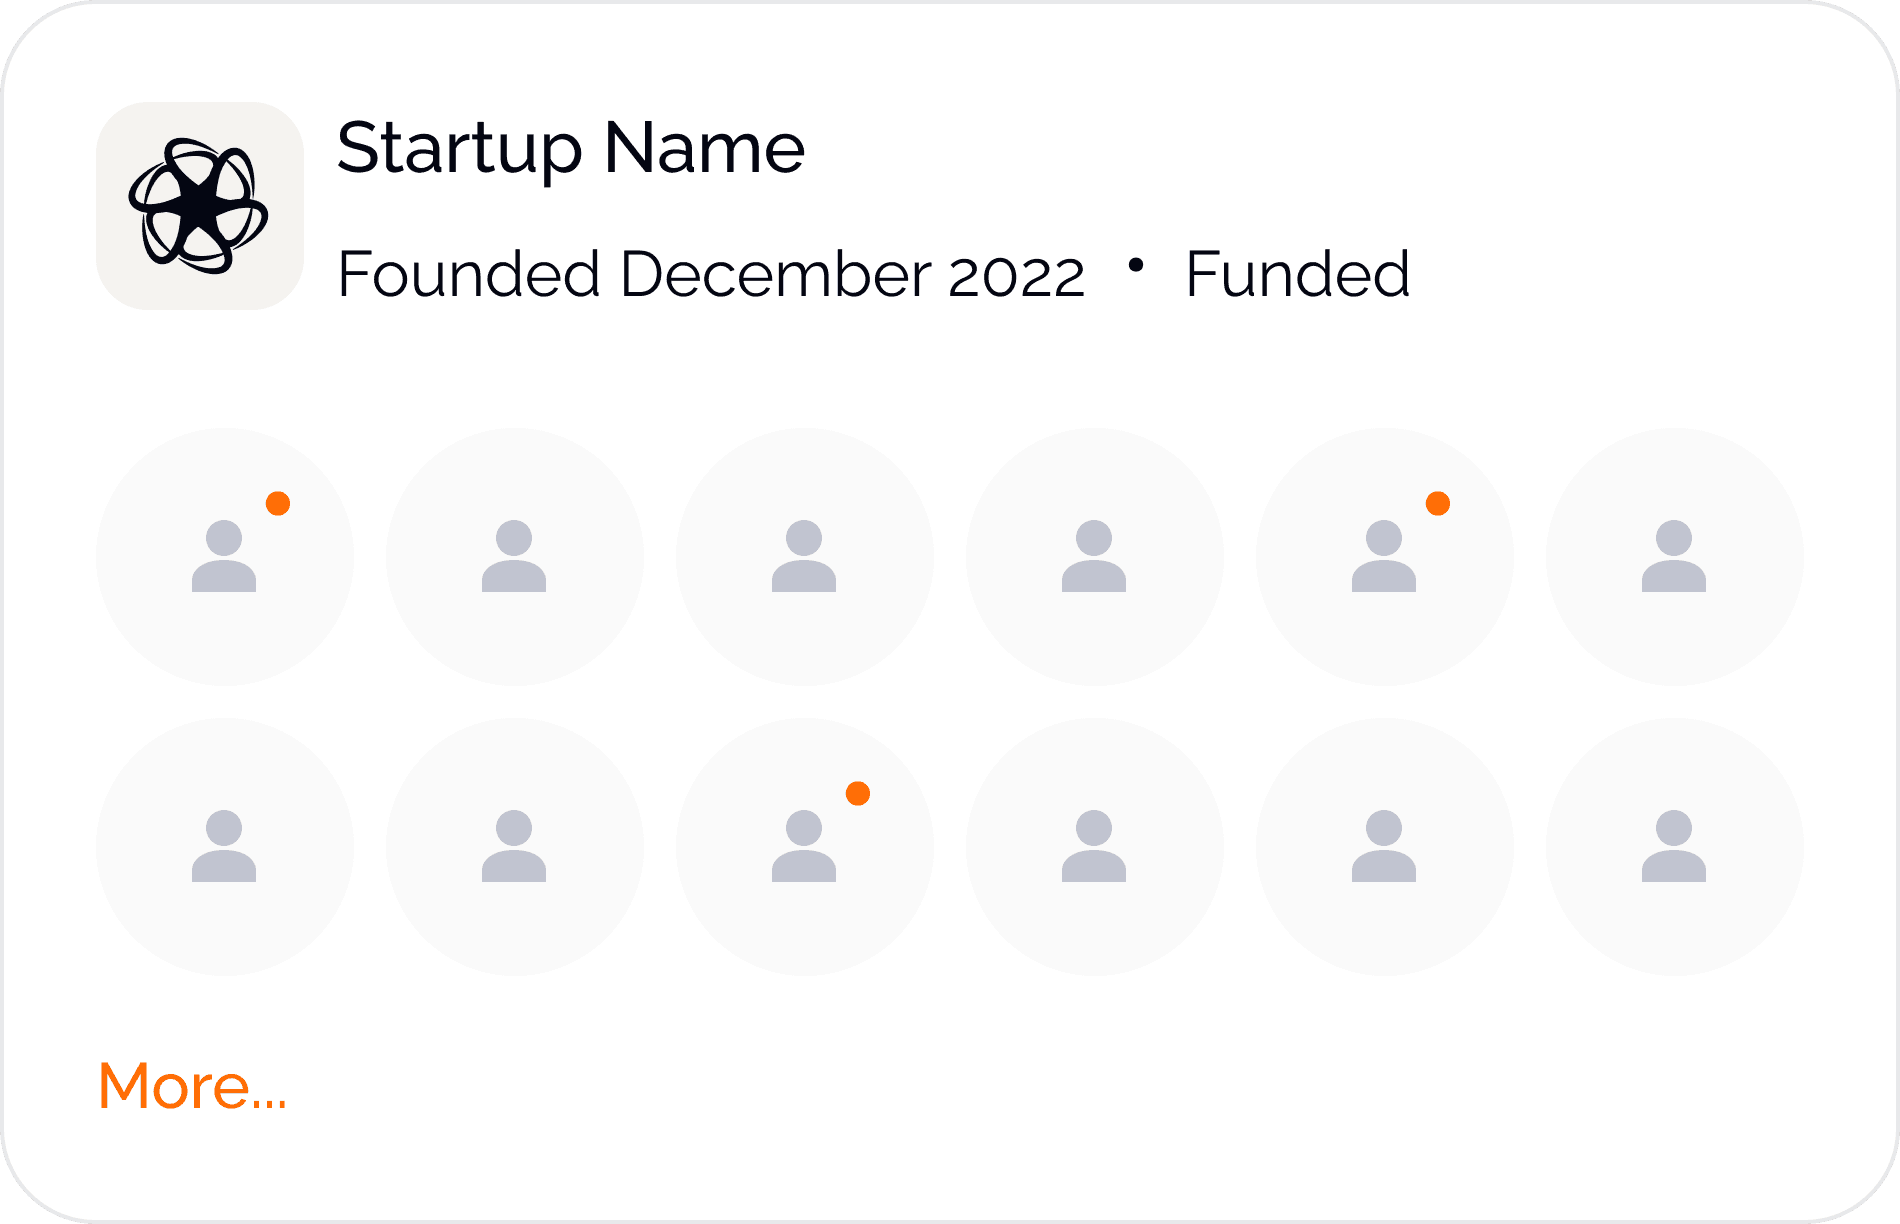Open the Startup Name title
The height and width of the screenshot is (1224, 1900).
pyautogui.click(x=571, y=148)
